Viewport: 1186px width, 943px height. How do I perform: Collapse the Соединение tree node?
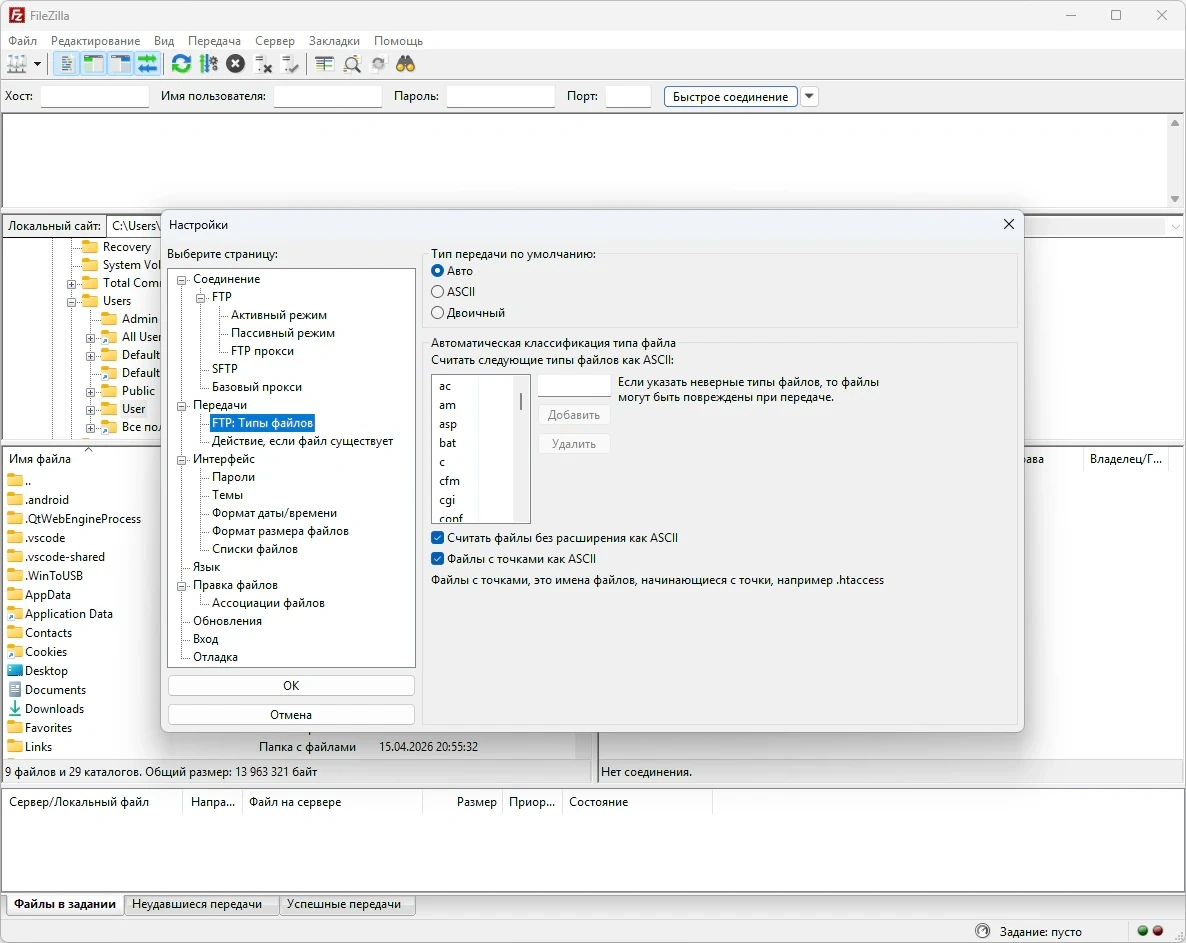[182, 280]
